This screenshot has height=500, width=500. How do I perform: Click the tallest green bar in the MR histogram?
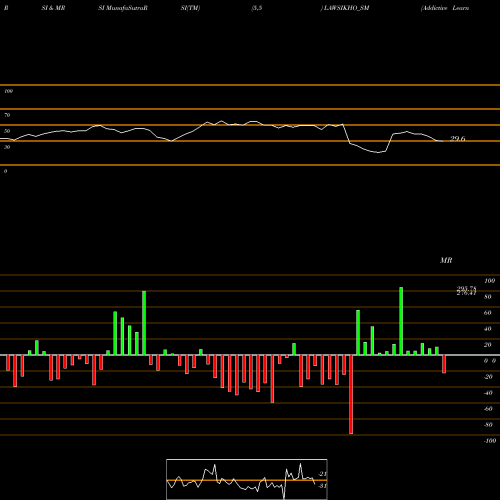(x=401, y=321)
